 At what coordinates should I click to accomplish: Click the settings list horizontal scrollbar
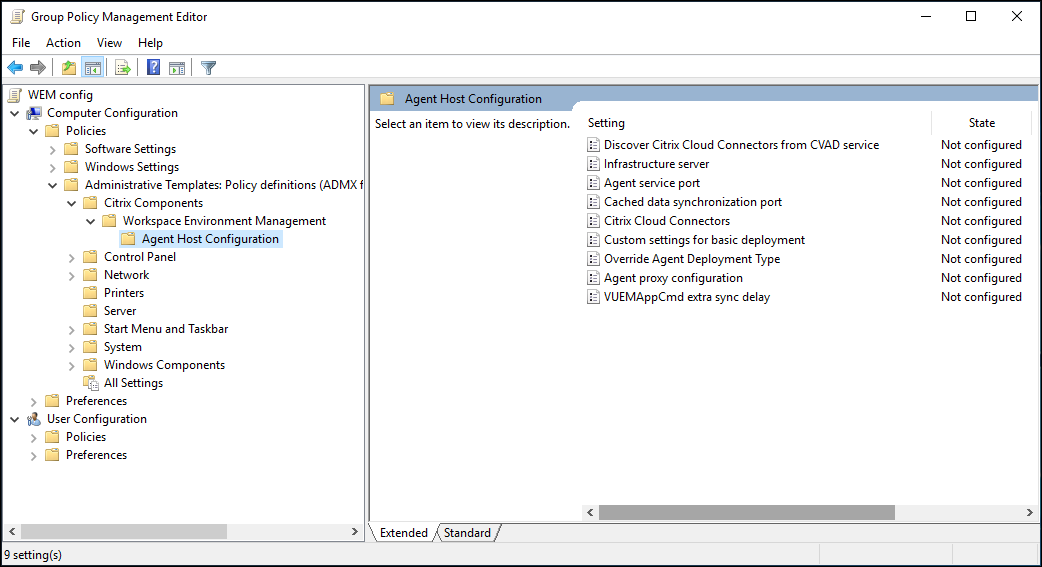[746, 512]
